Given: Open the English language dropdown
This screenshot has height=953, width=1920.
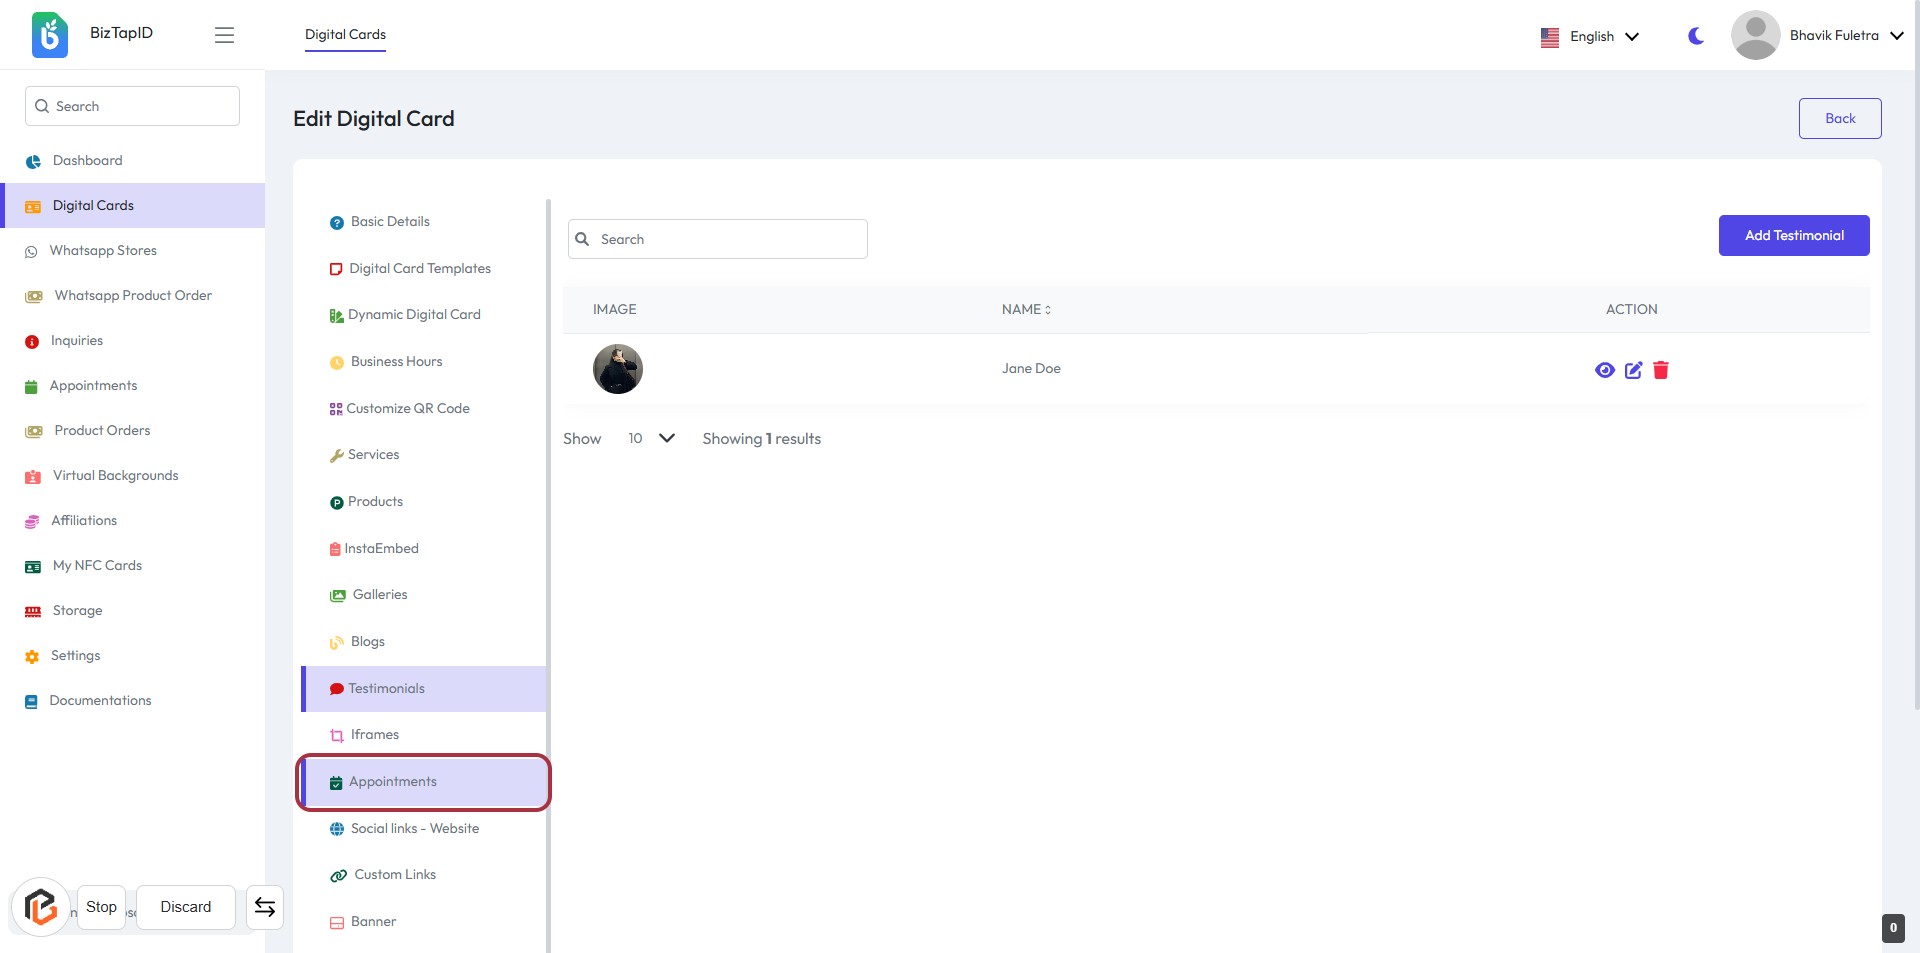Looking at the screenshot, I should pyautogui.click(x=1590, y=36).
